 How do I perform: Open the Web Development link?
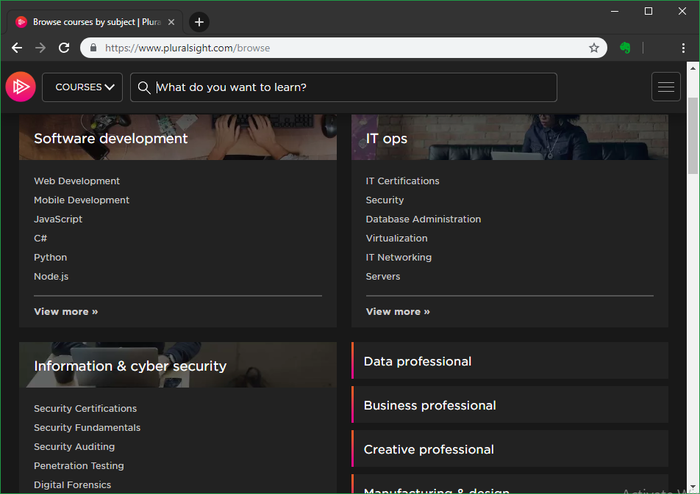[77, 181]
